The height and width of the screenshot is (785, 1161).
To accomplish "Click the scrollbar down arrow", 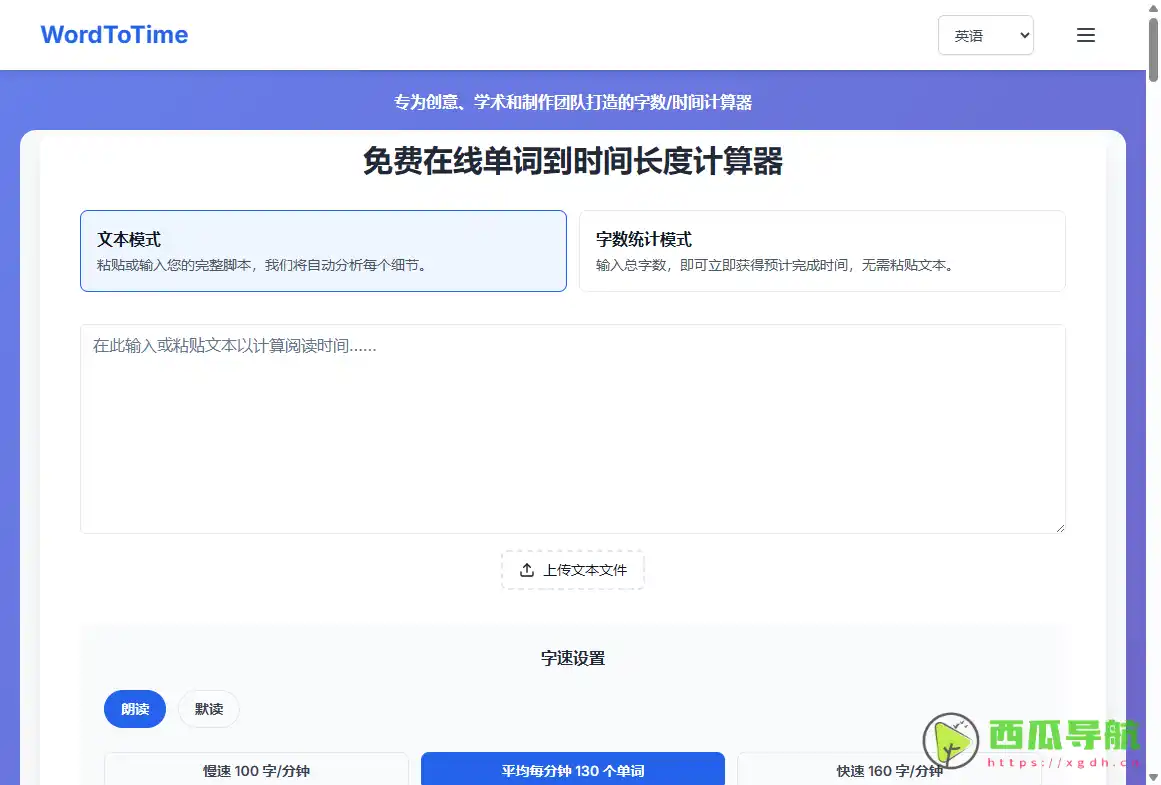I will point(1153,777).
